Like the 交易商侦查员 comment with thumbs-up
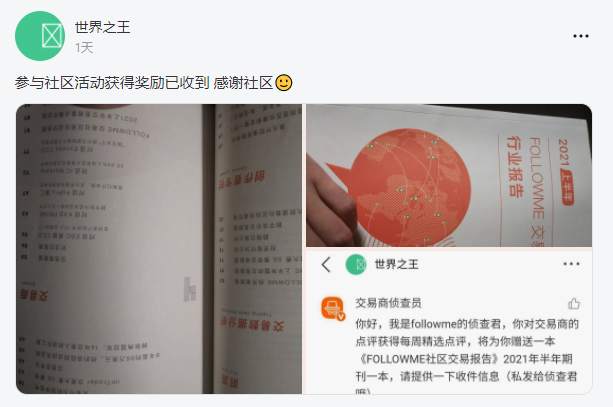Screen dimensions: 613x407 coord(574,304)
